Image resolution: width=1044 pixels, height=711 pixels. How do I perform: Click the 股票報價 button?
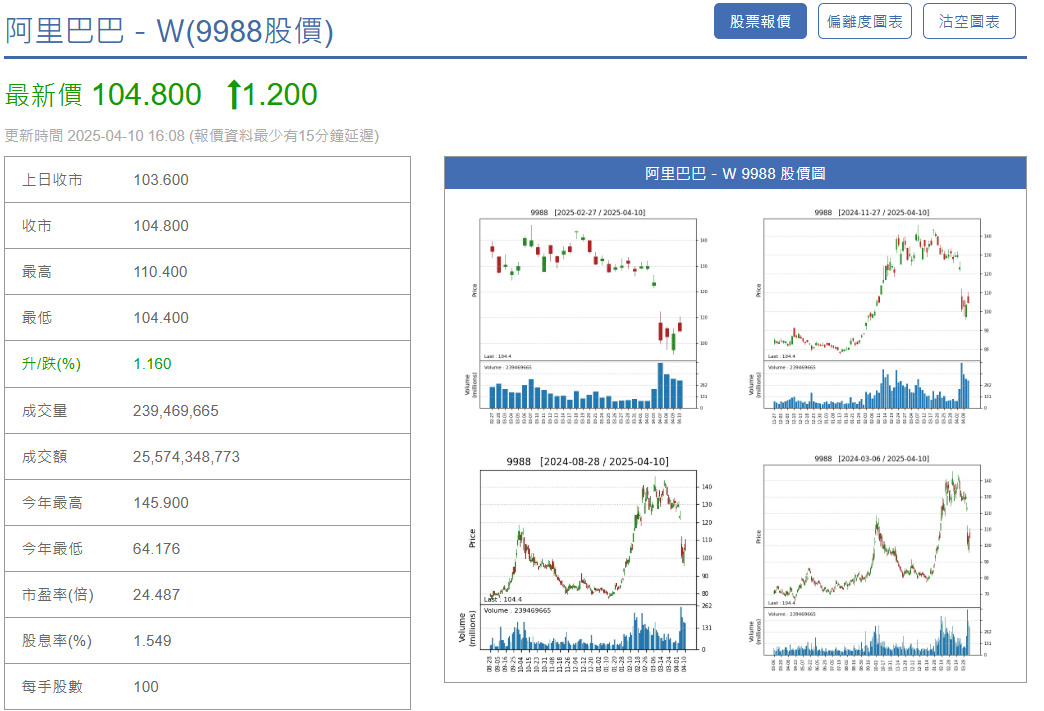760,21
